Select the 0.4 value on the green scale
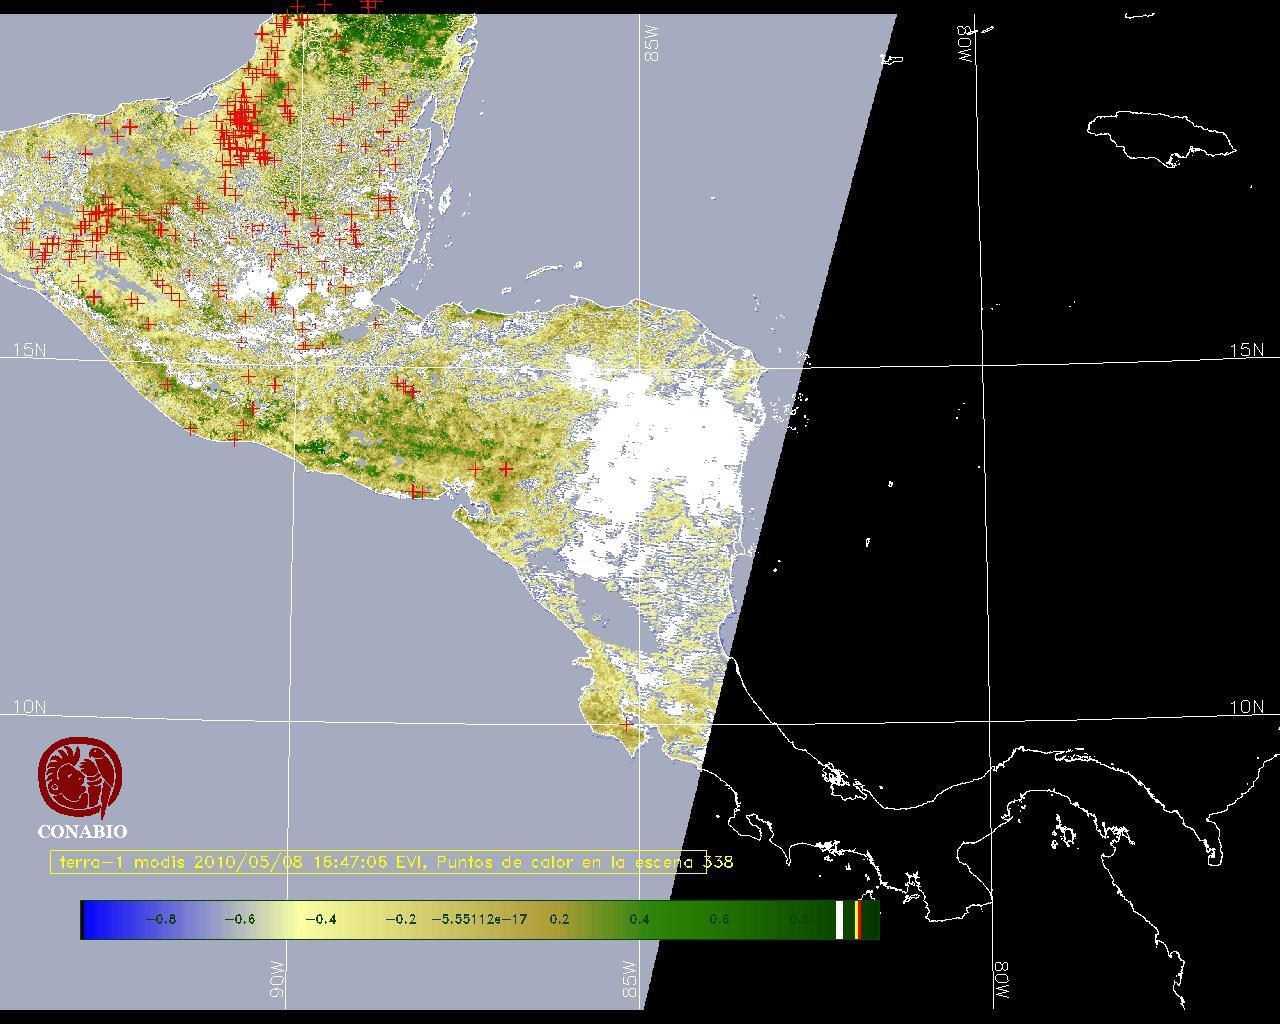The image size is (1280, 1024). pyautogui.click(x=639, y=920)
